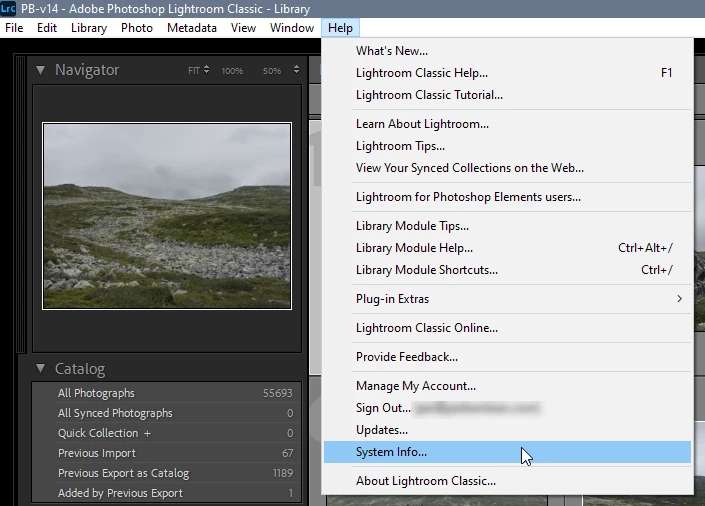
Task: Set Navigator zoom to 100%
Action: [x=232, y=71]
